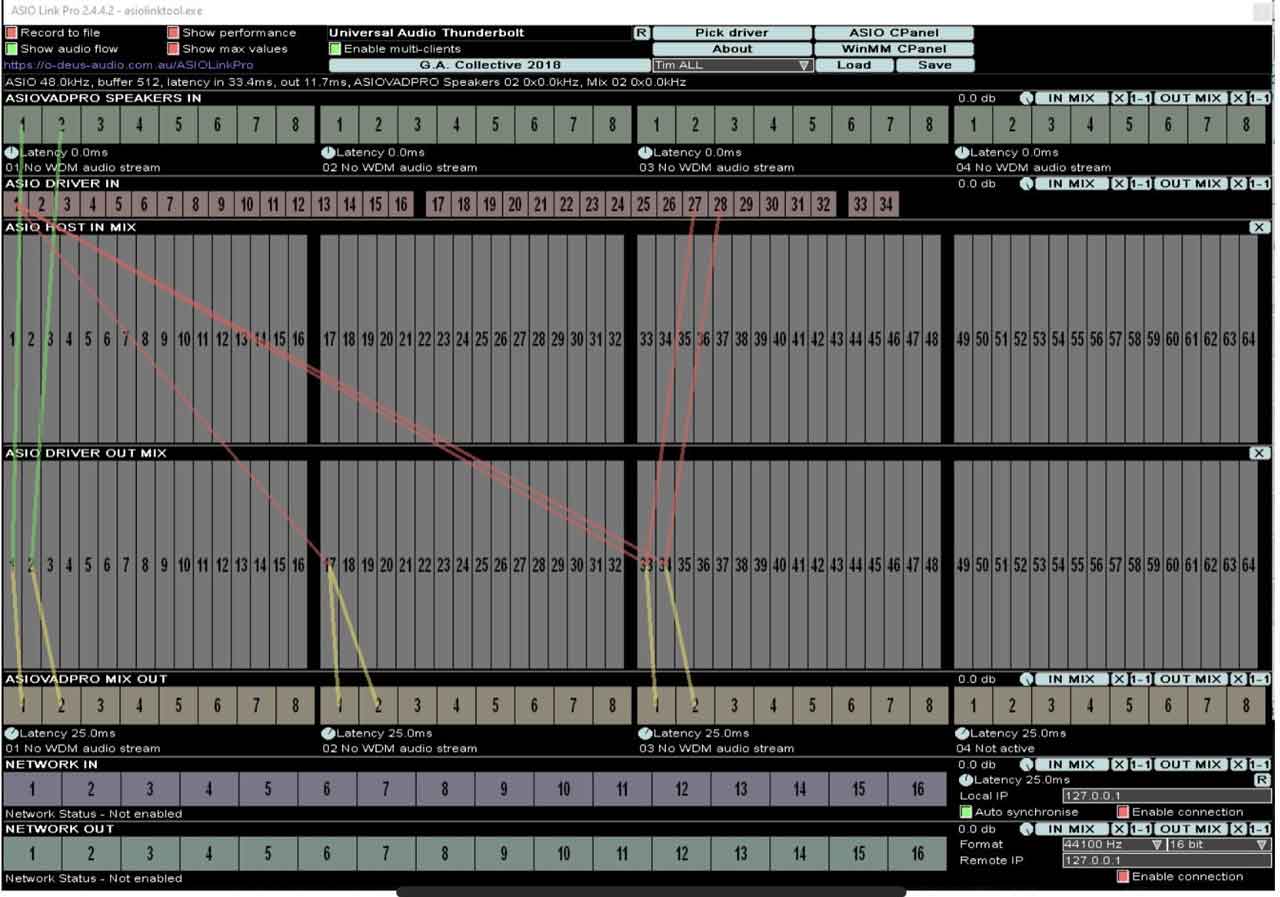Open the About dialog

pyautogui.click(x=732, y=49)
